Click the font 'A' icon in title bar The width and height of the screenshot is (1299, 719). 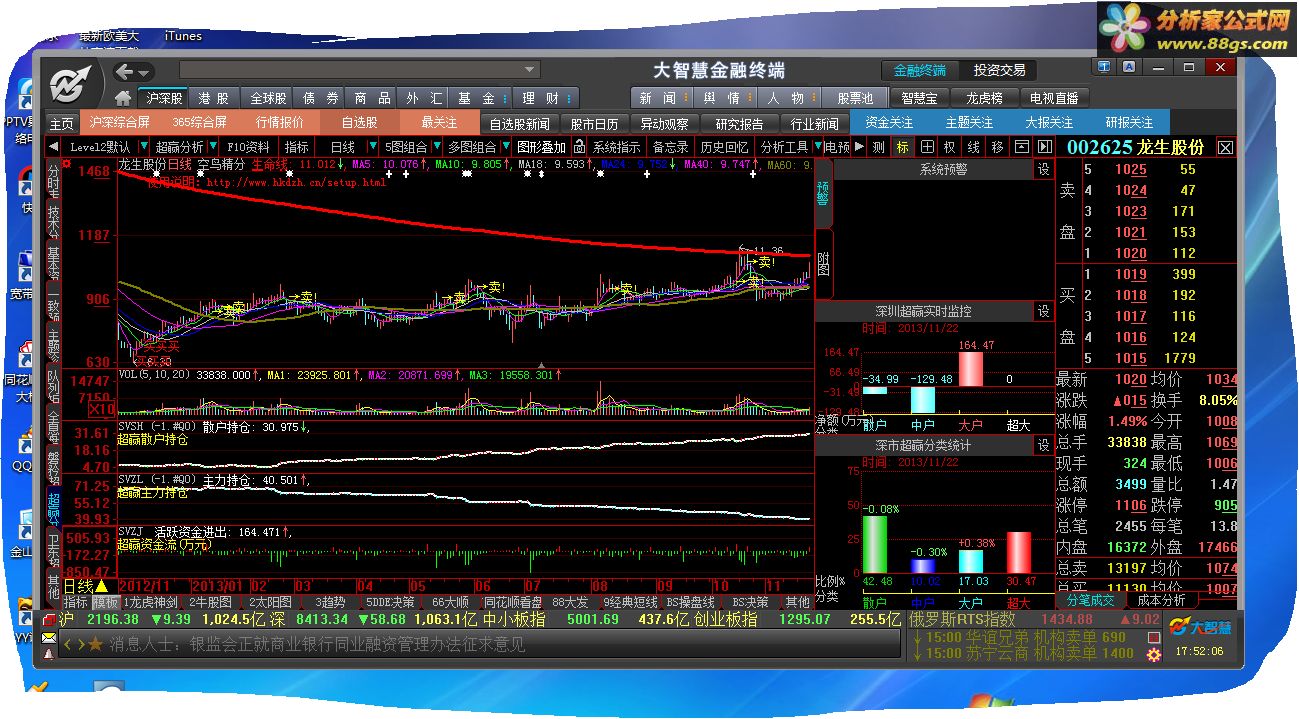point(1129,67)
